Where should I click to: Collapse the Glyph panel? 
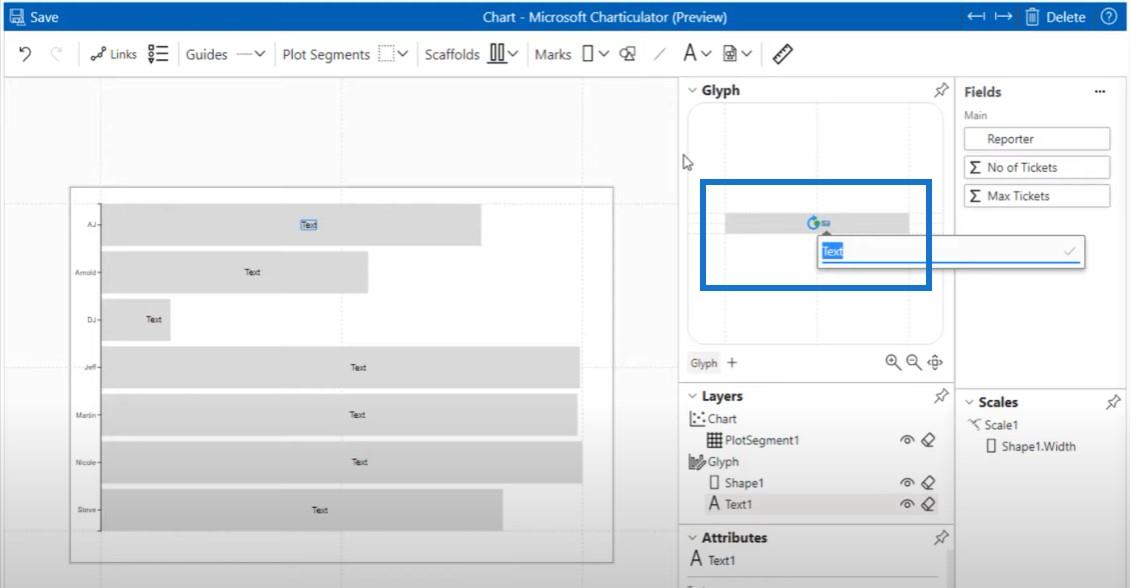tap(692, 90)
